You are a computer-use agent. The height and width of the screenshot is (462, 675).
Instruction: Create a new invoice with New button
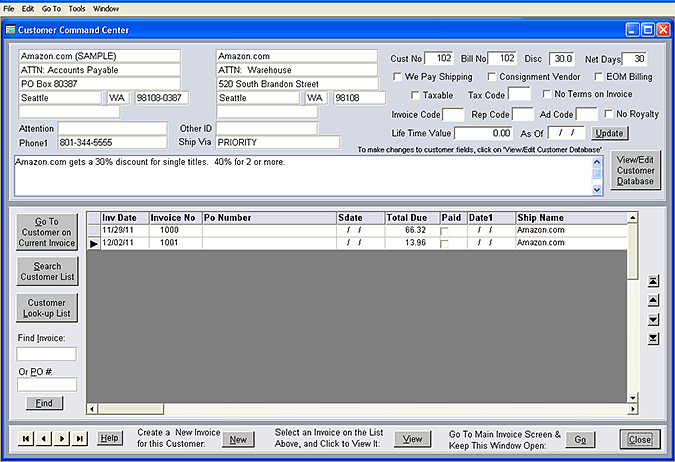(x=238, y=439)
